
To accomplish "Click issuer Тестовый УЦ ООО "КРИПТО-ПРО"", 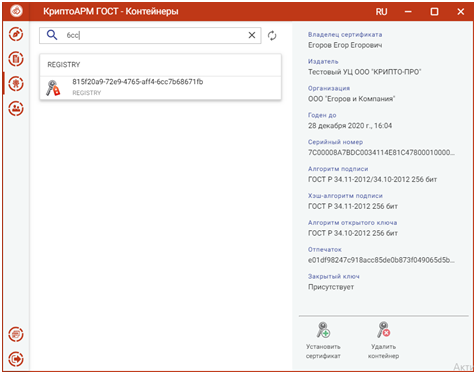I will pyautogui.click(x=365, y=72).
